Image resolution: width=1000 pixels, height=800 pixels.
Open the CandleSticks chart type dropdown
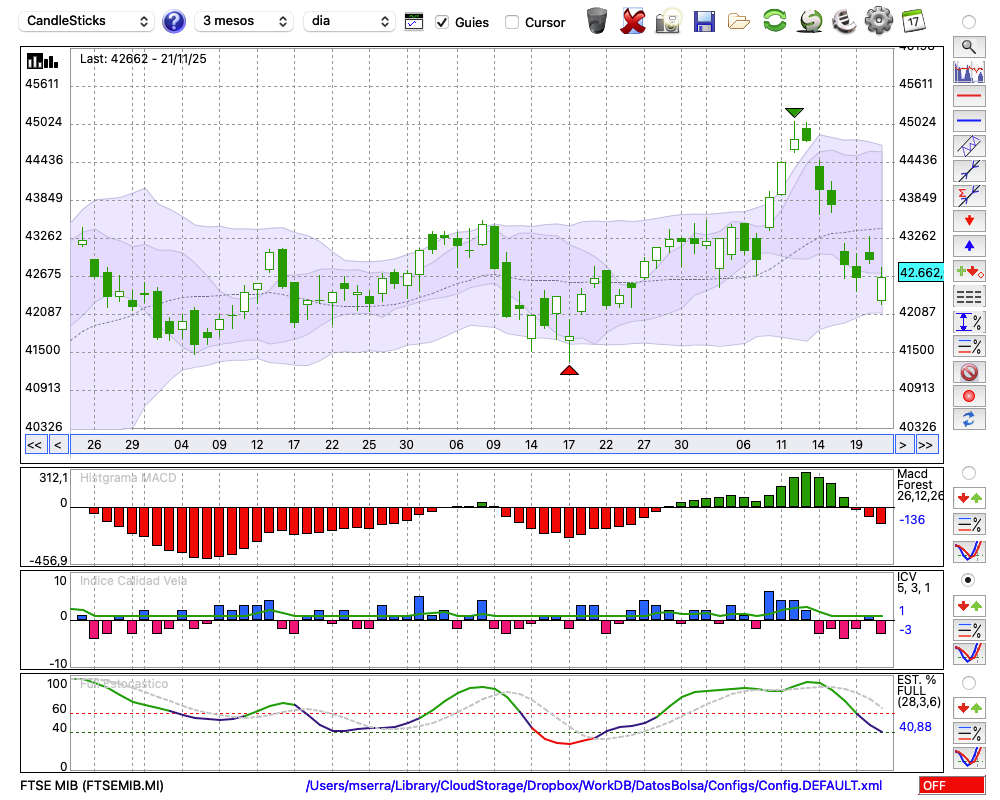(x=88, y=21)
